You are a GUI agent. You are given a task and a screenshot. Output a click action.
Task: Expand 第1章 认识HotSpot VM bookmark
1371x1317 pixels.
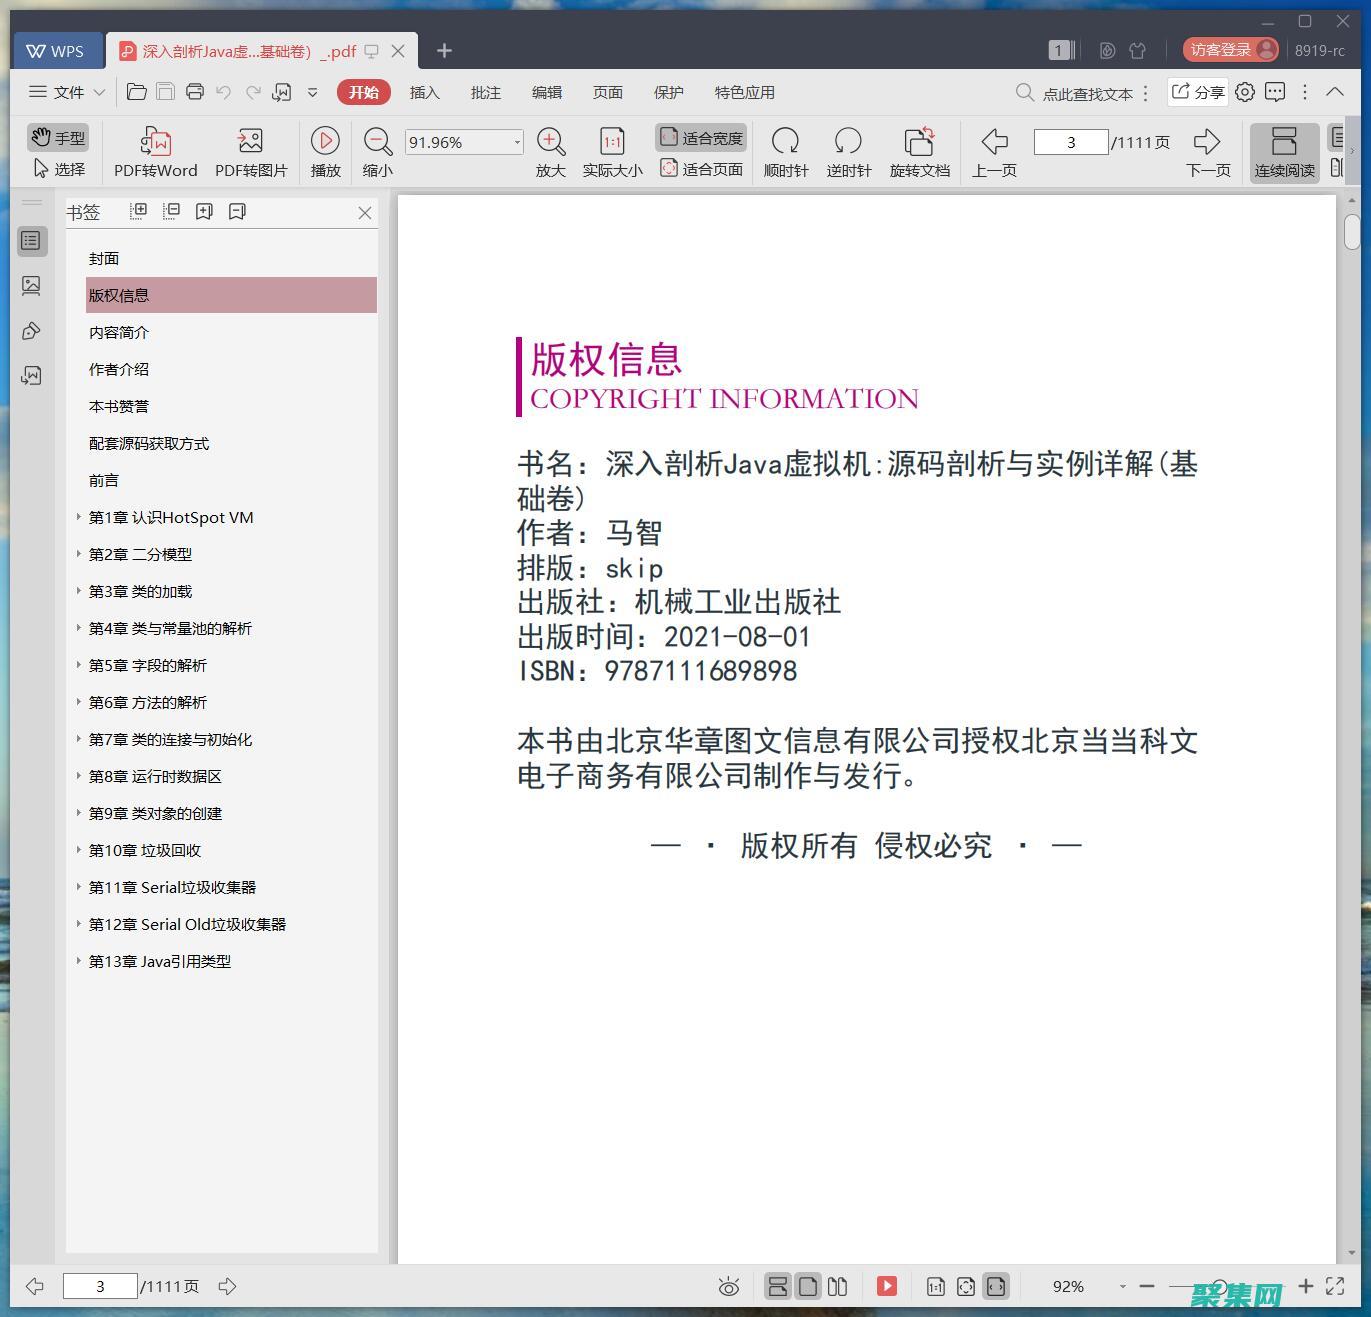pyautogui.click(x=79, y=517)
